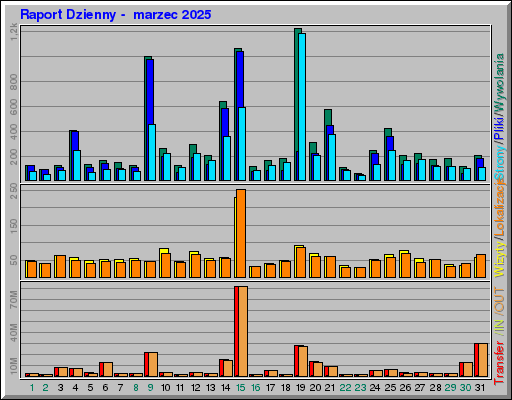Click the 250 axis value in middle chart

tap(14, 191)
